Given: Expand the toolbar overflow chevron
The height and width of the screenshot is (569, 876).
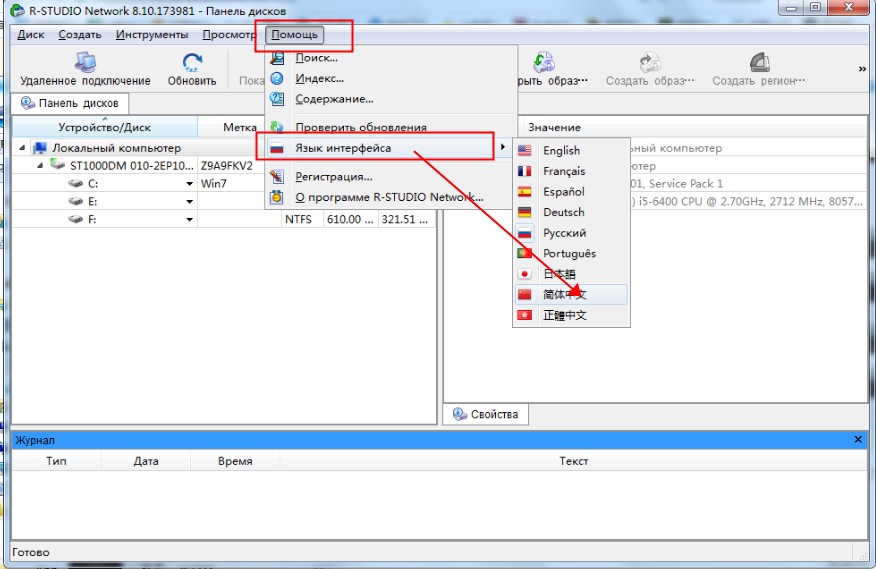Looking at the screenshot, I should (x=862, y=69).
